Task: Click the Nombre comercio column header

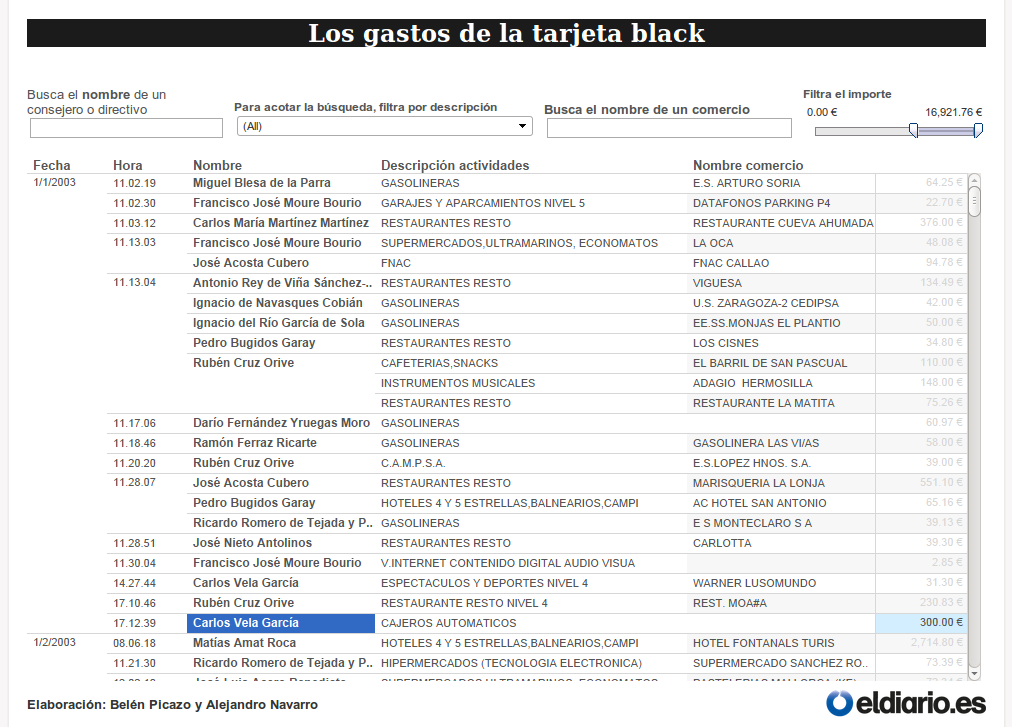Action: click(x=748, y=165)
